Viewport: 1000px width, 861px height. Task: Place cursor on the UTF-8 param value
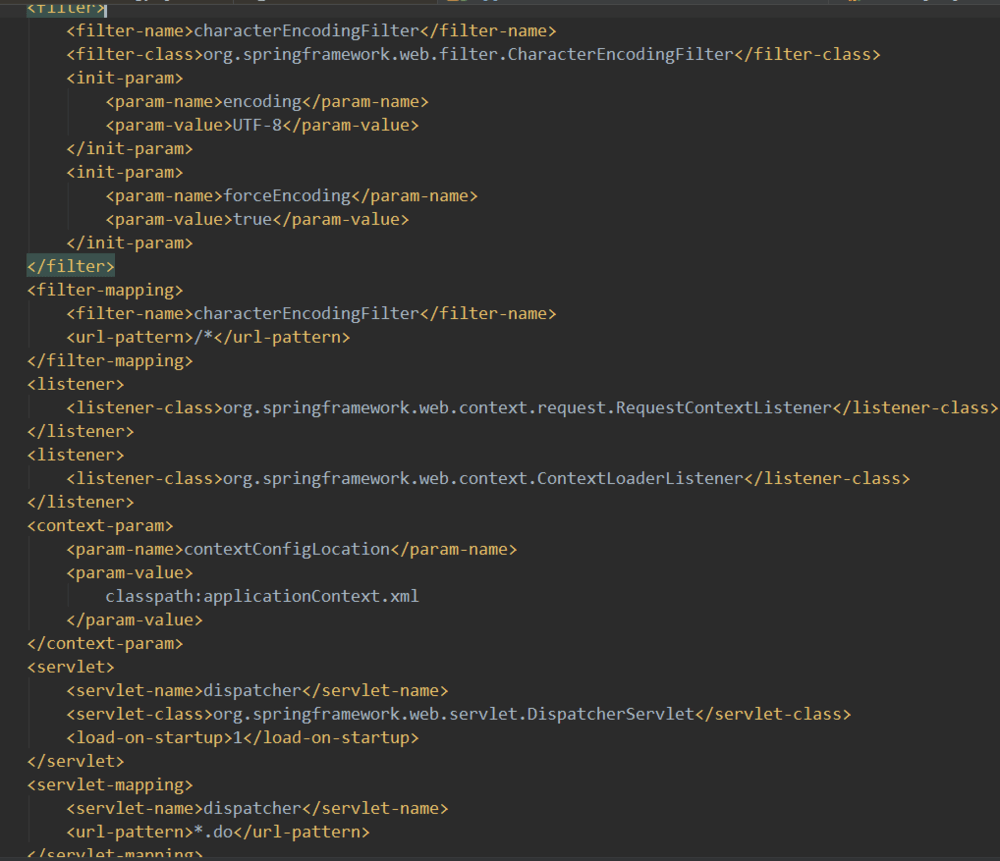pos(258,125)
